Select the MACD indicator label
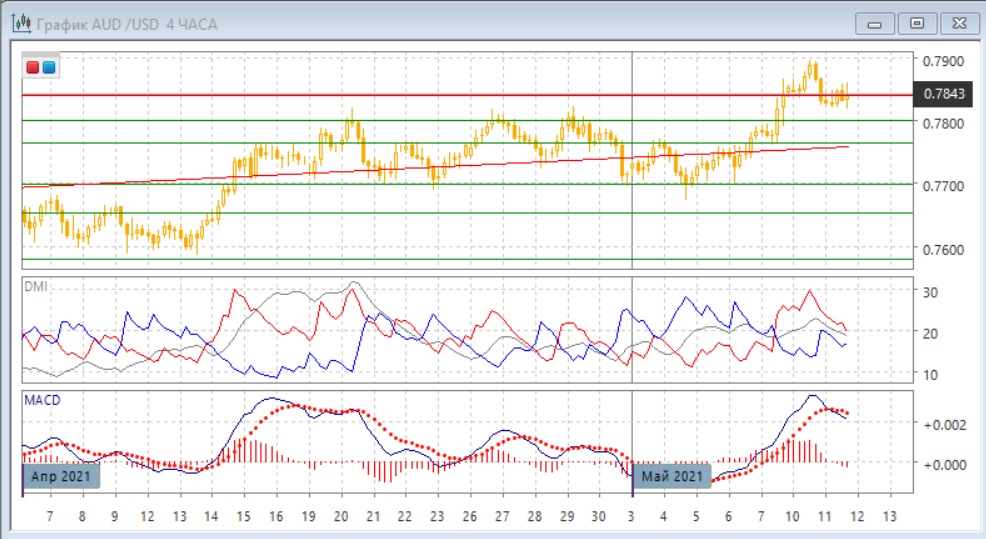Screen dimensions: 986x539 pos(41,400)
